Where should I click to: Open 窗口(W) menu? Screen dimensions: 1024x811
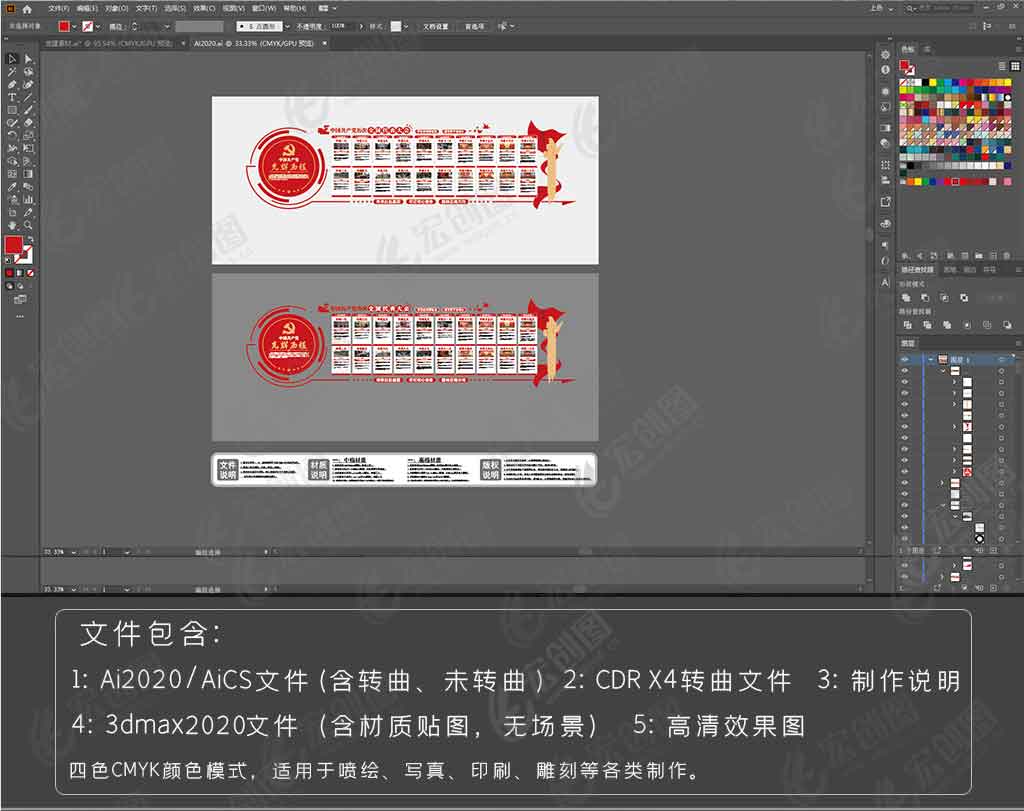pos(263,8)
